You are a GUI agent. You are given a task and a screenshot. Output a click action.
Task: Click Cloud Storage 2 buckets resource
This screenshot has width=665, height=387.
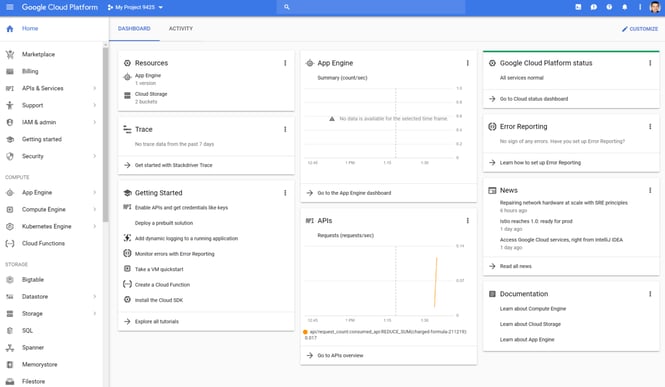(151, 97)
